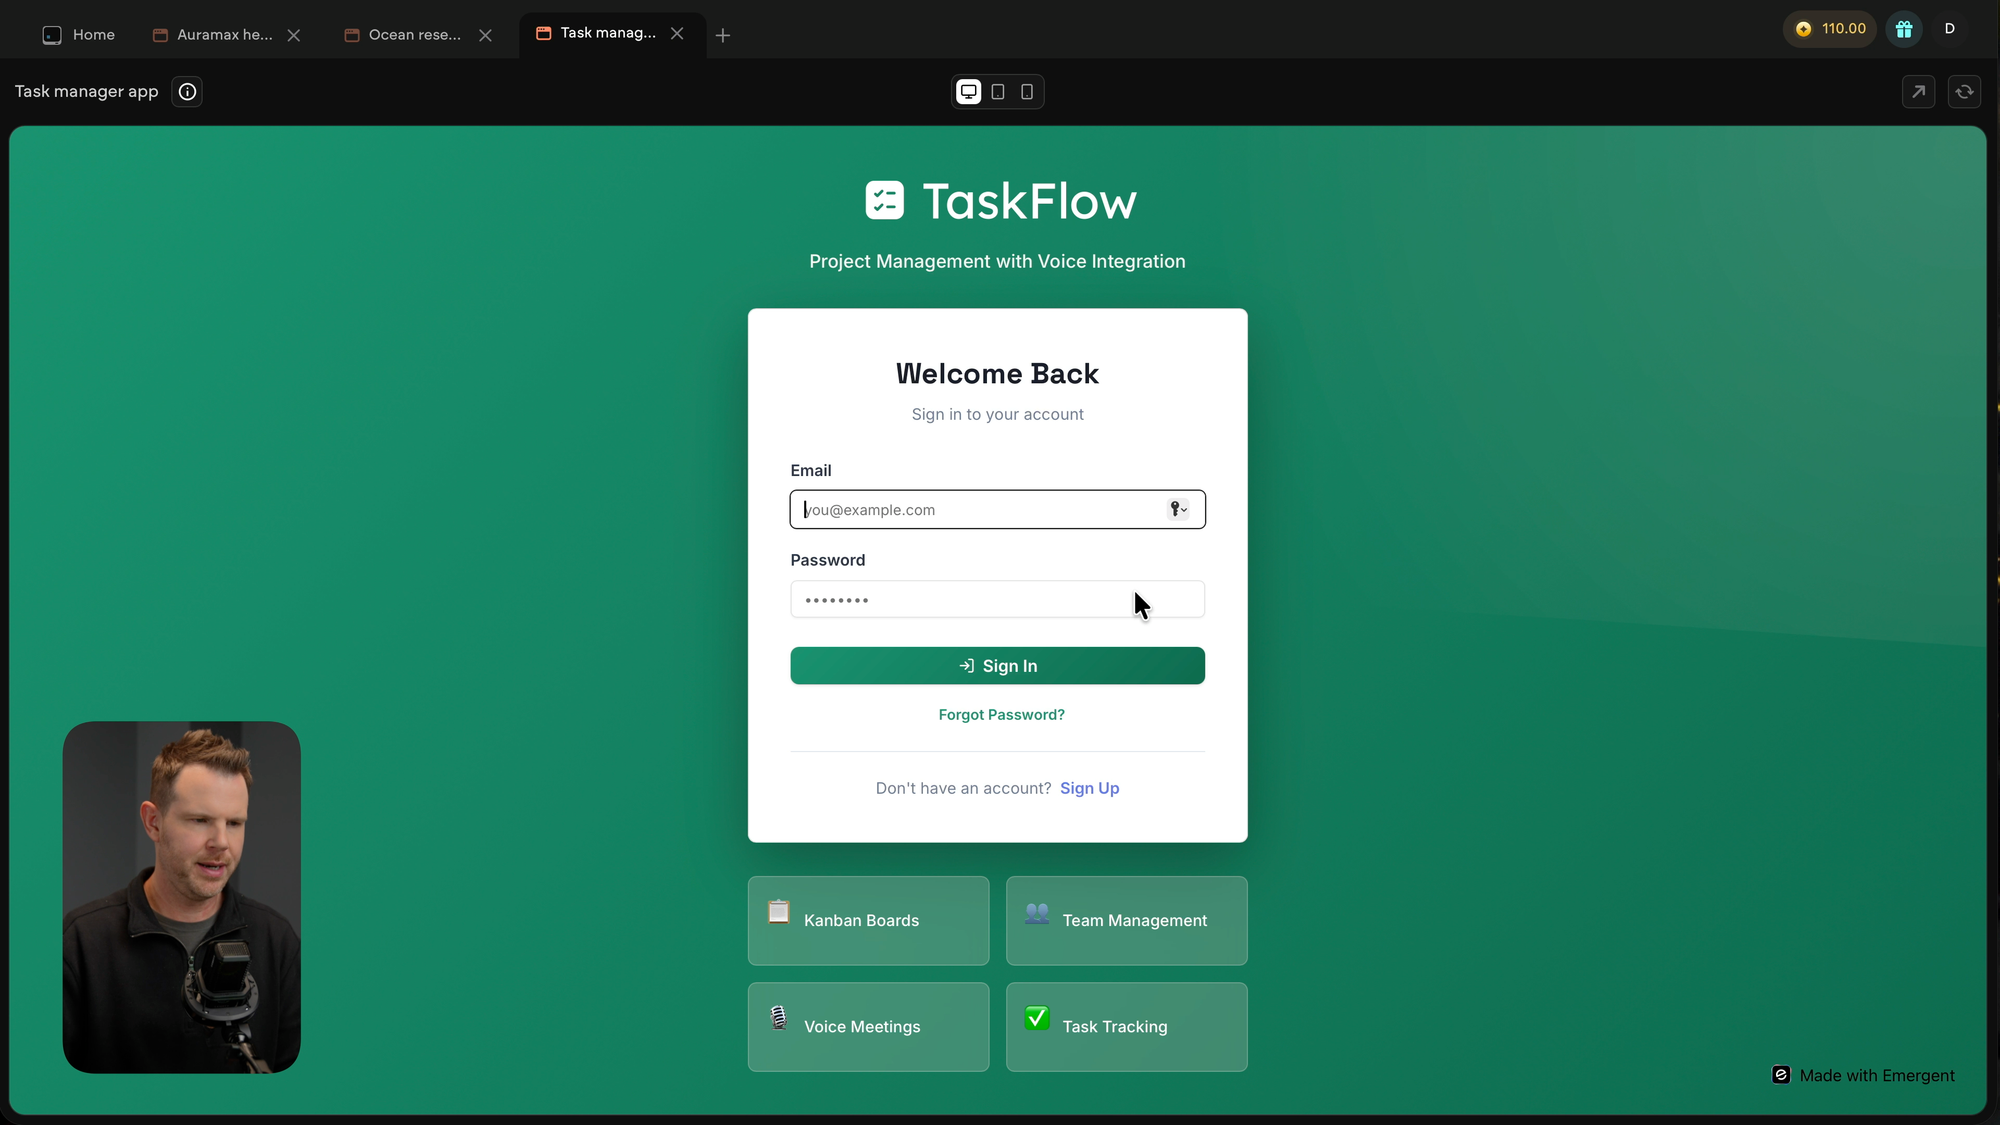
Task: Switch to the Ocean research tab
Action: tap(405, 35)
